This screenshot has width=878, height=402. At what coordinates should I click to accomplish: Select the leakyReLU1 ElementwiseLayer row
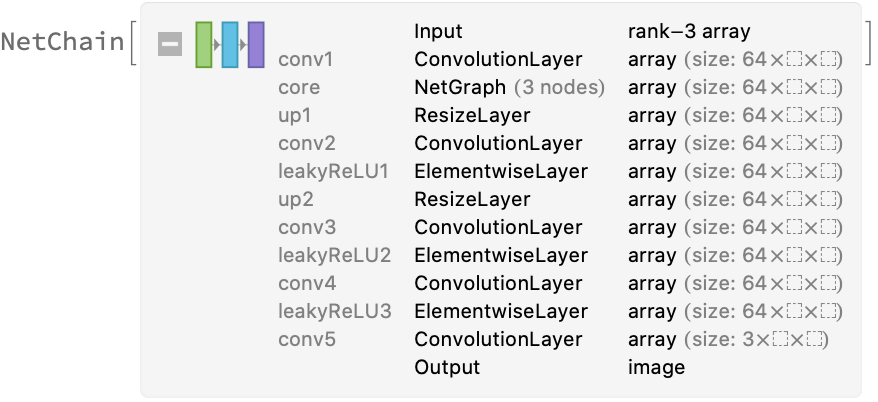point(501,171)
